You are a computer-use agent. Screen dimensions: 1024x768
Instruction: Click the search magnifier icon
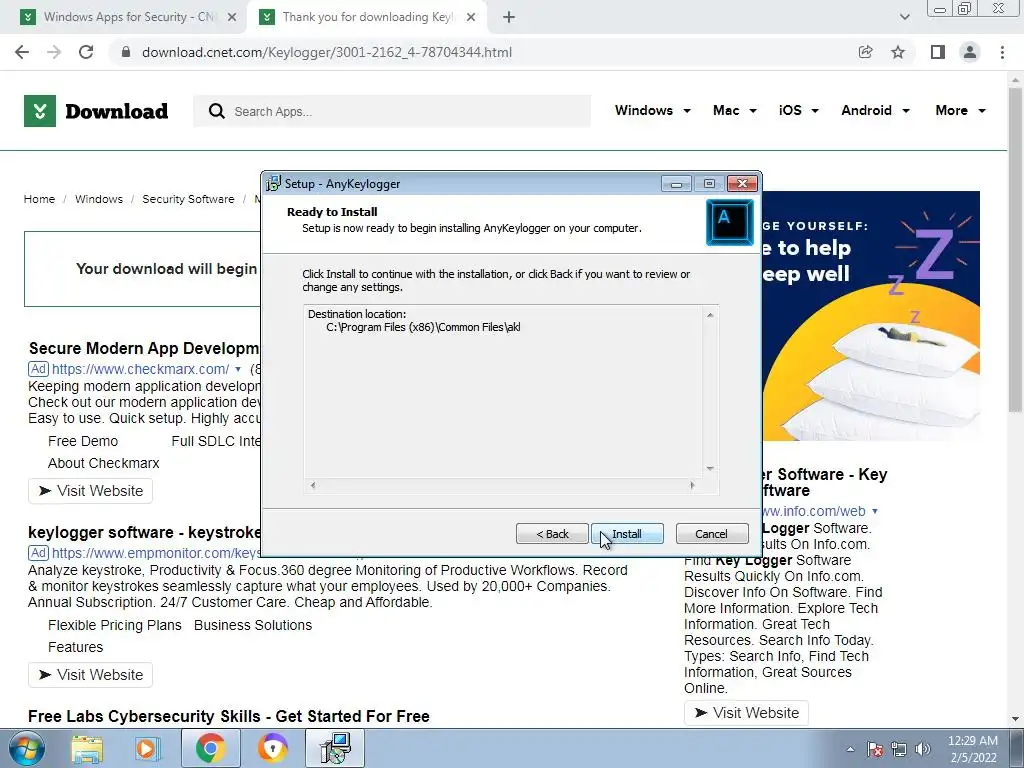pos(217,111)
